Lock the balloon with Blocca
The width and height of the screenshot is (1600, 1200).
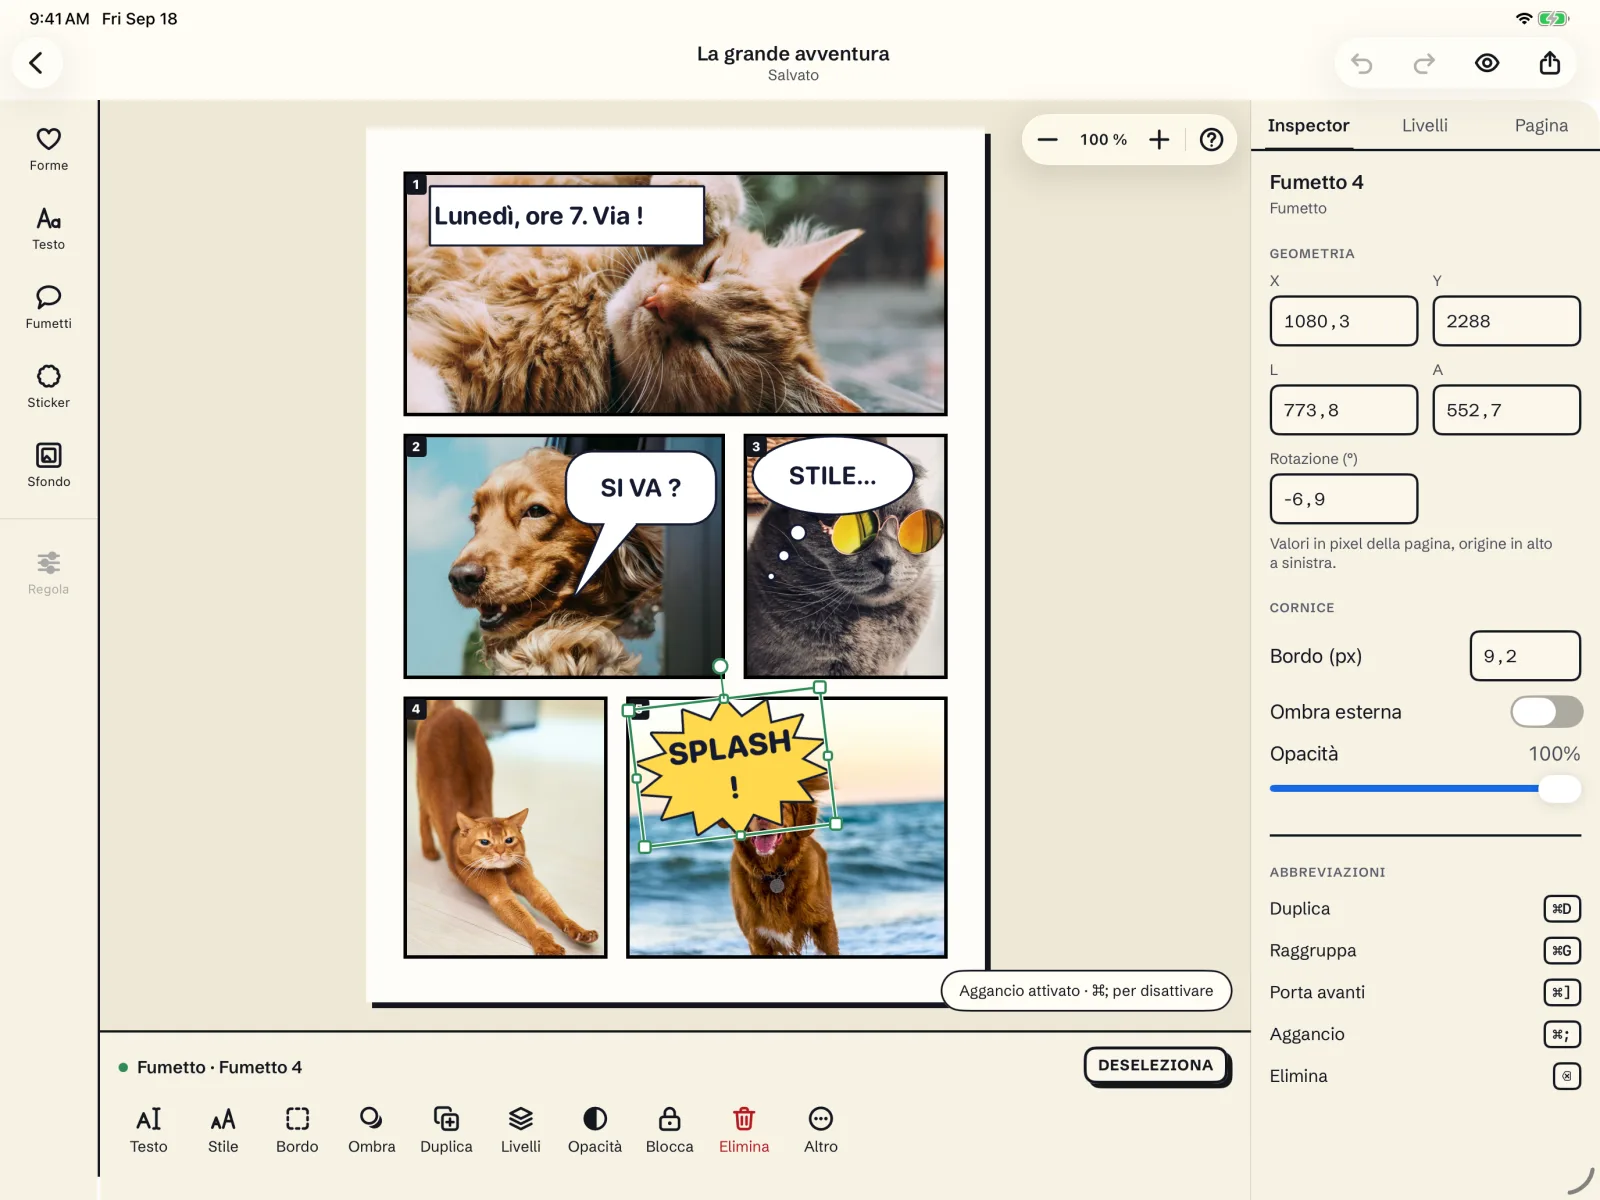point(669,1130)
